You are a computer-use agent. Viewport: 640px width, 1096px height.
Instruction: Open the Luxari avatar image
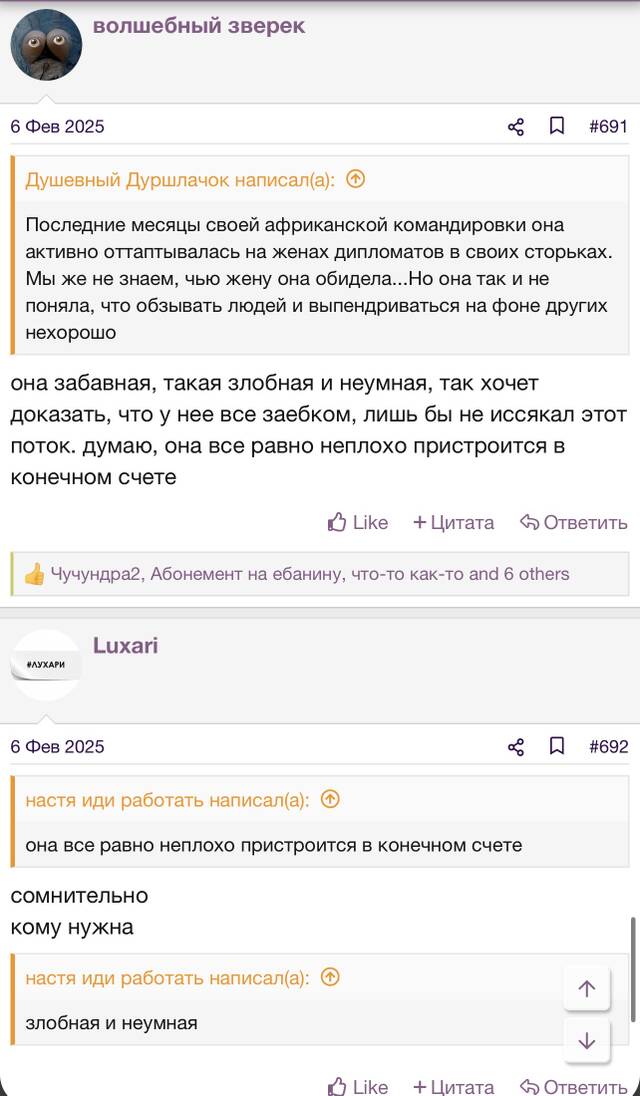click(x=46, y=665)
